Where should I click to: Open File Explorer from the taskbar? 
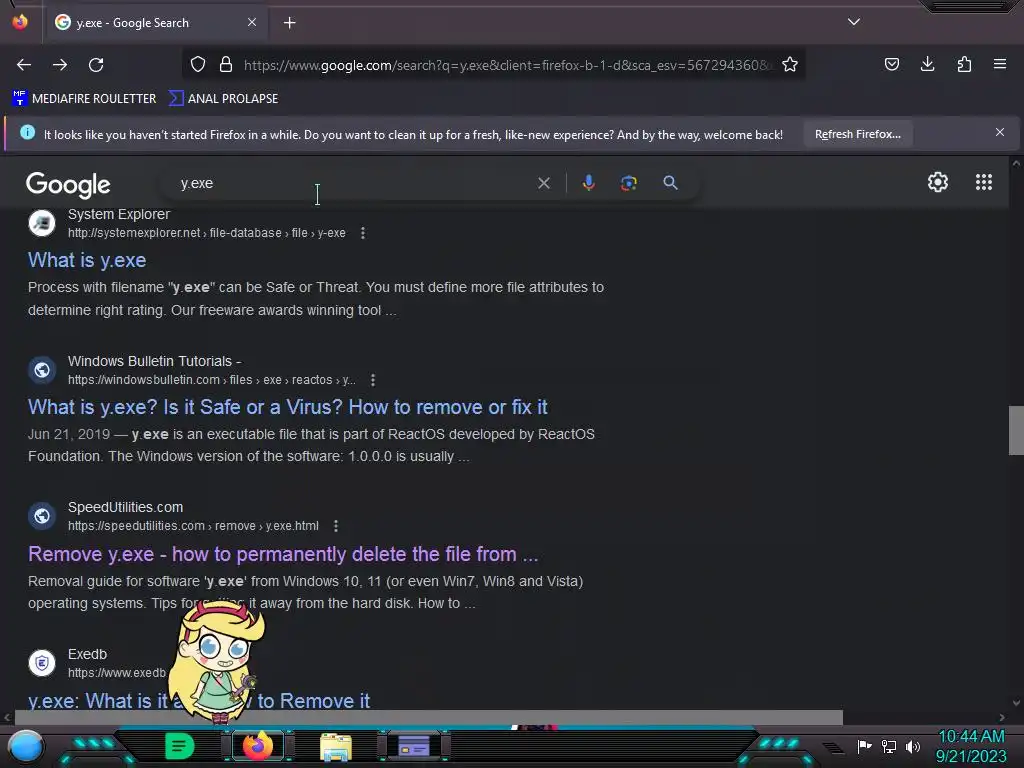(336, 746)
